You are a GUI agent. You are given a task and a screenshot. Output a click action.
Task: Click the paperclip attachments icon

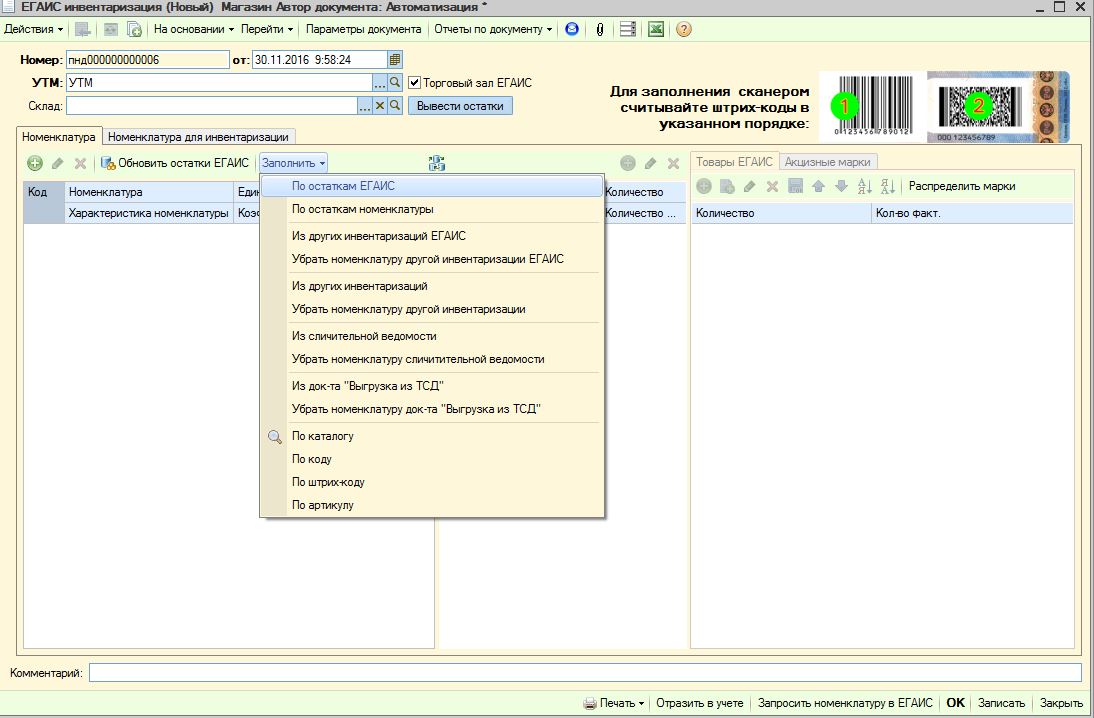tap(599, 29)
